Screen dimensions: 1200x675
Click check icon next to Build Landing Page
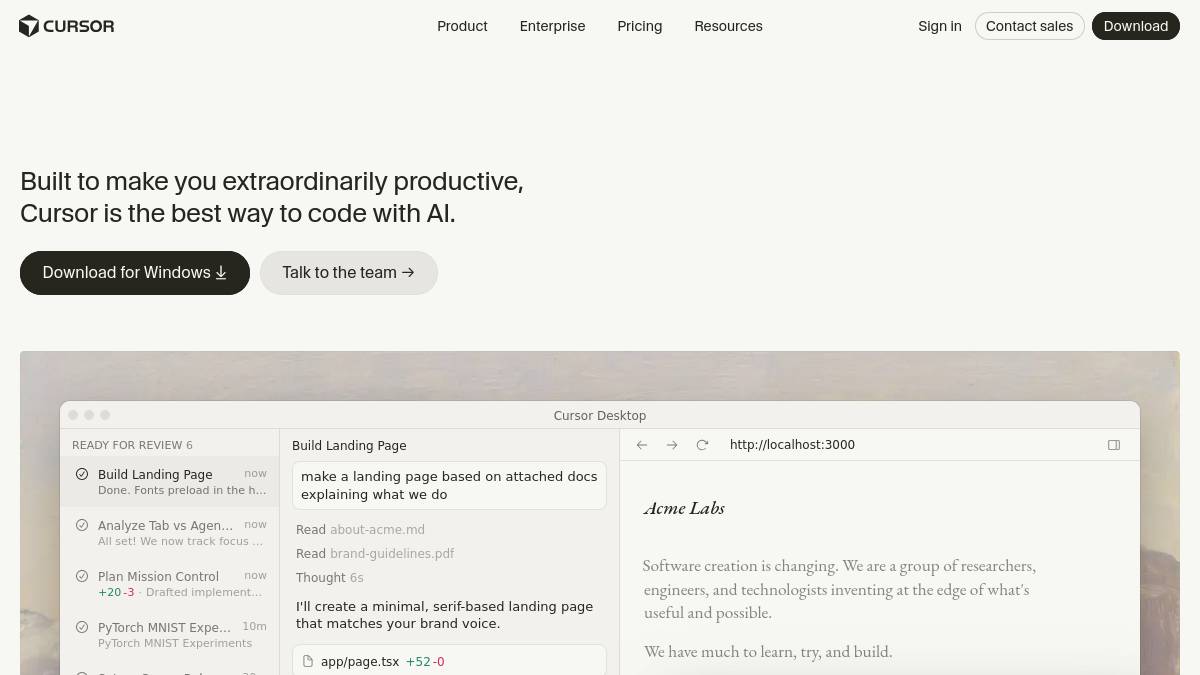click(x=82, y=474)
